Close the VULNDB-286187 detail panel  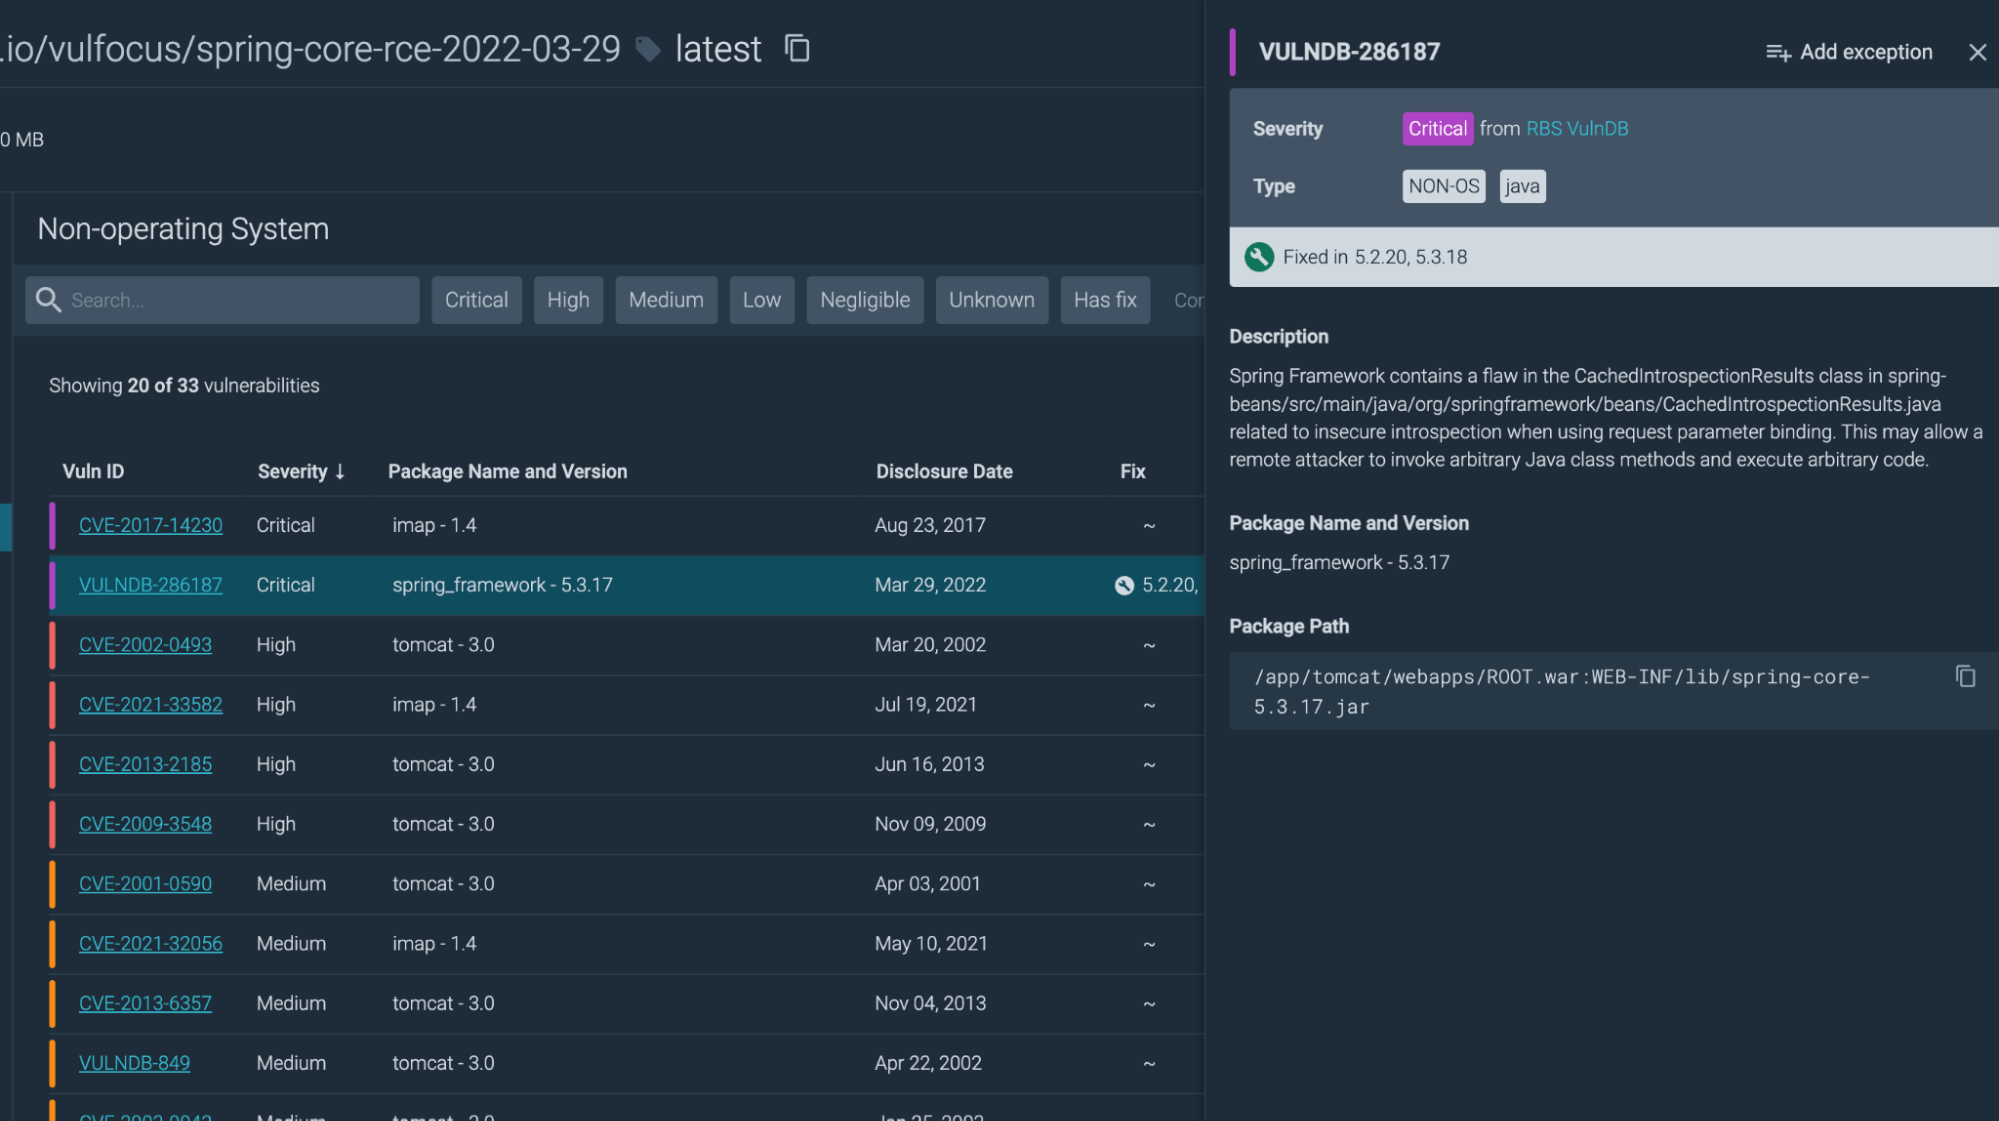[1978, 52]
